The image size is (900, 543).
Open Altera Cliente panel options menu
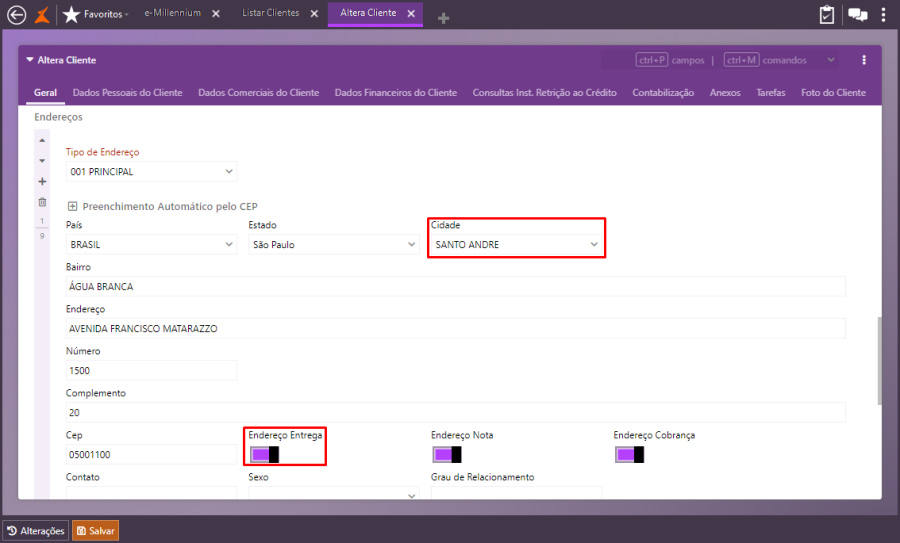tap(864, 60)
